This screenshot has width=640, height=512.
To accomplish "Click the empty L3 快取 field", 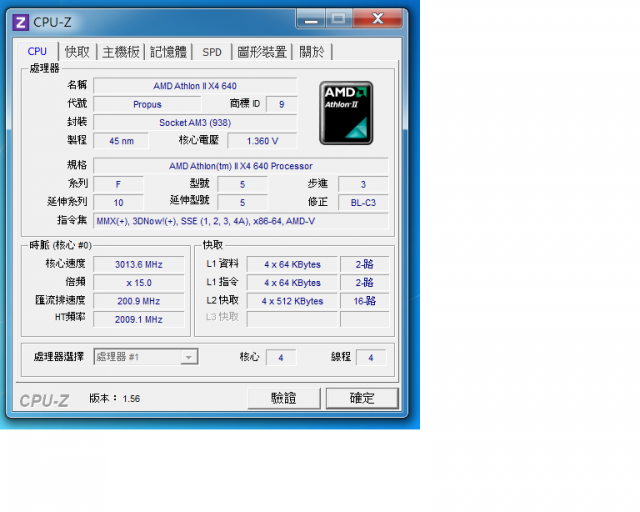I will [x=292, y=320].
